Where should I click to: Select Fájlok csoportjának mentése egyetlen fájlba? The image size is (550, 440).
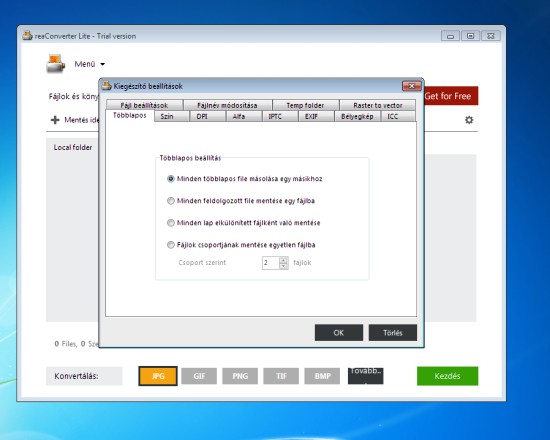(170, 245)
